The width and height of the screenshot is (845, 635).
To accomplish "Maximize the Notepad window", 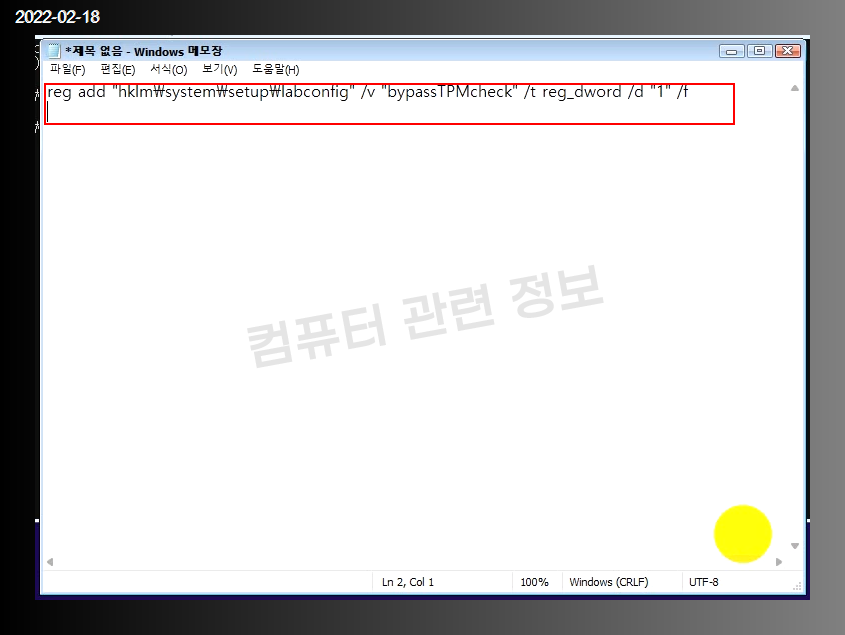I will [759, 51].
